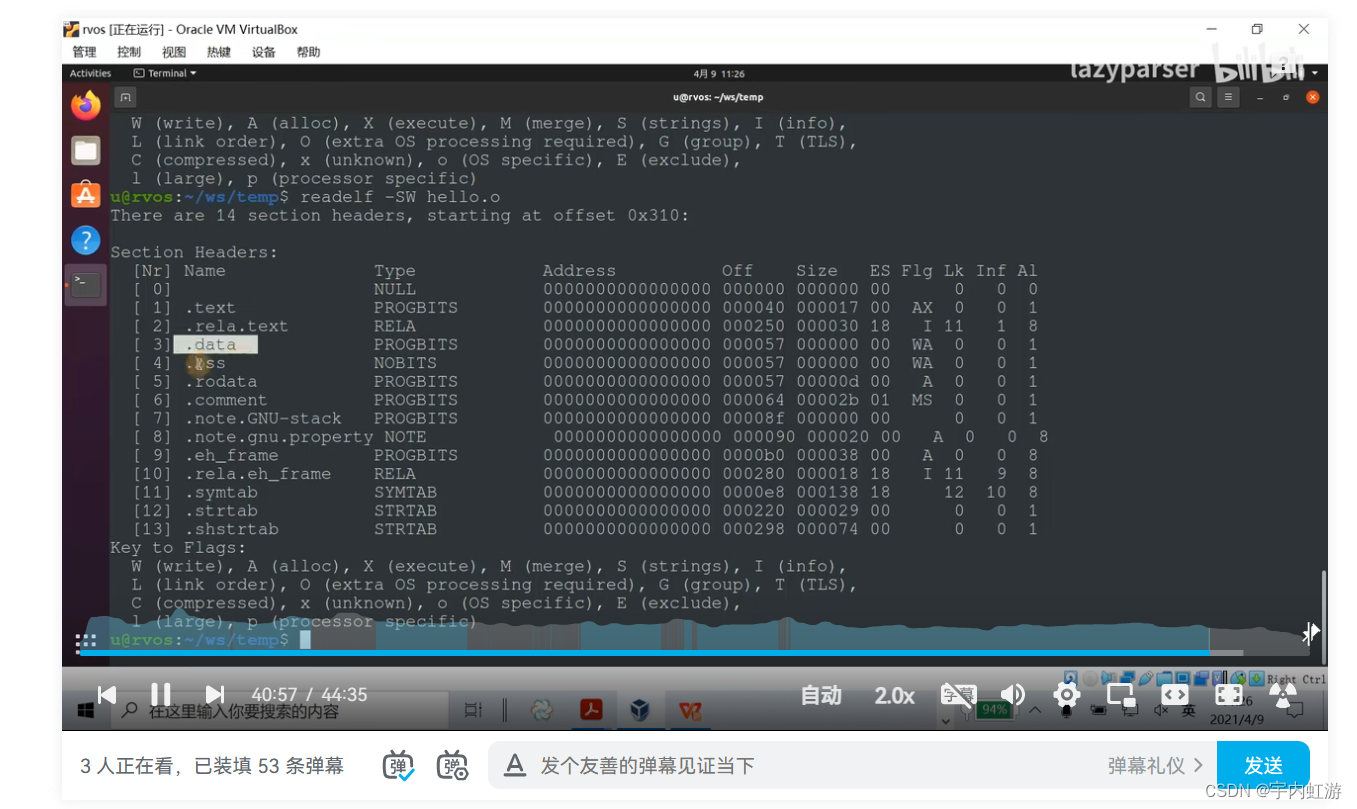The image size is (1357, 809).
Task: Enter fullscreen video mode
Action: pos(1228,695)
